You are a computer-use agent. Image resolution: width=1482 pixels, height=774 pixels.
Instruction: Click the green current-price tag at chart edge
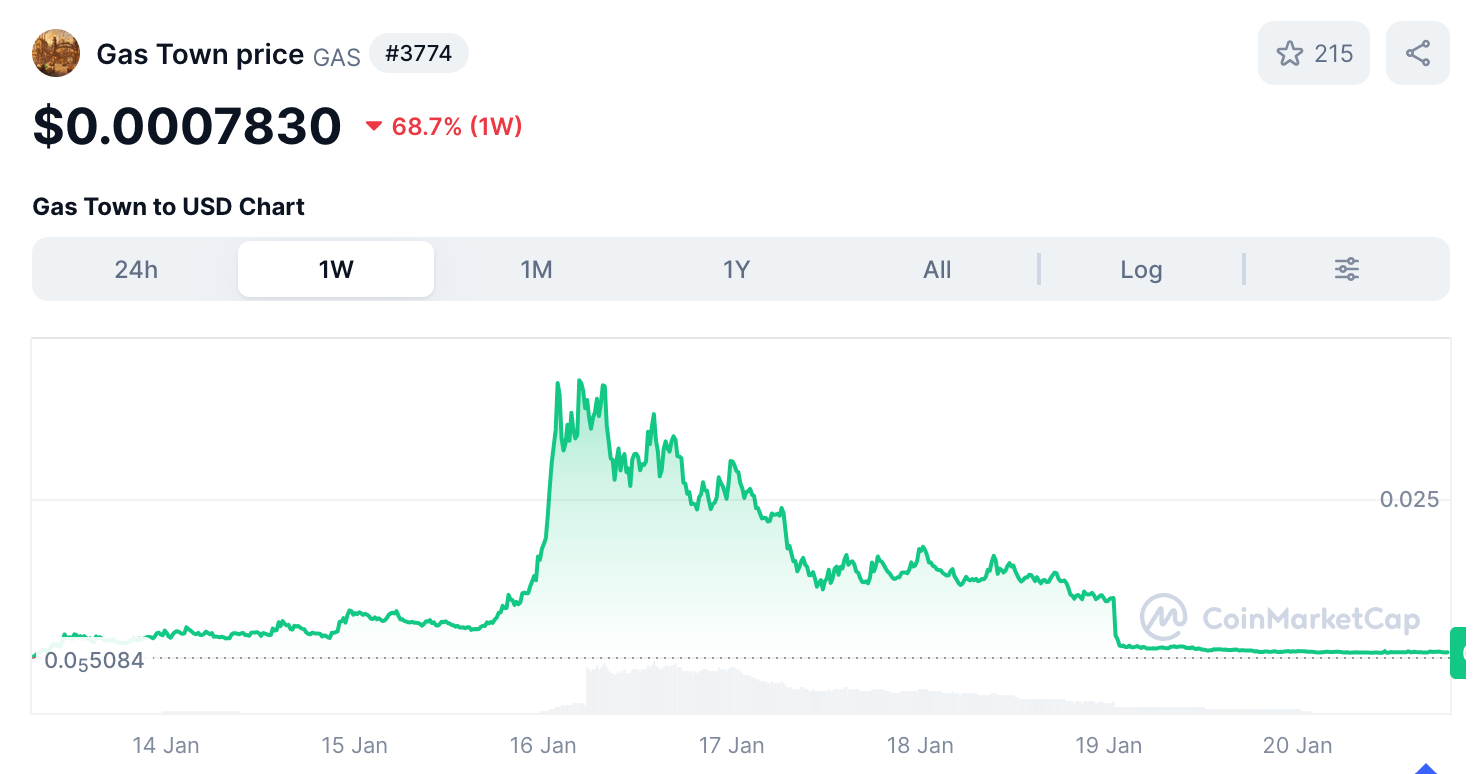pyautogui.click(x=1458, y=653)
